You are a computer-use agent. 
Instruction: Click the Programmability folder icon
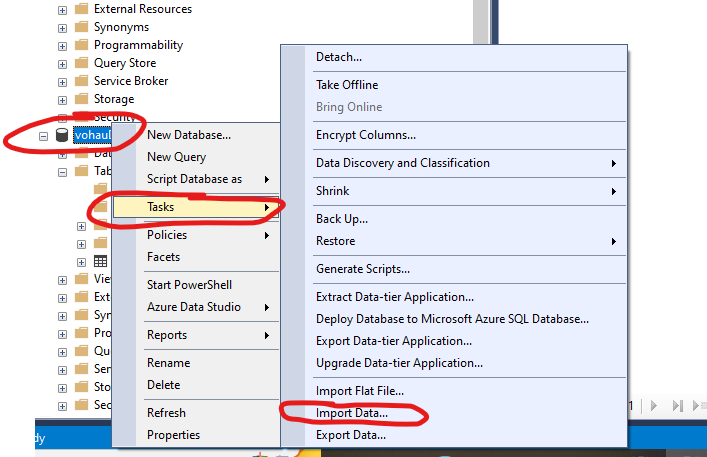click(x=81, y=45)
